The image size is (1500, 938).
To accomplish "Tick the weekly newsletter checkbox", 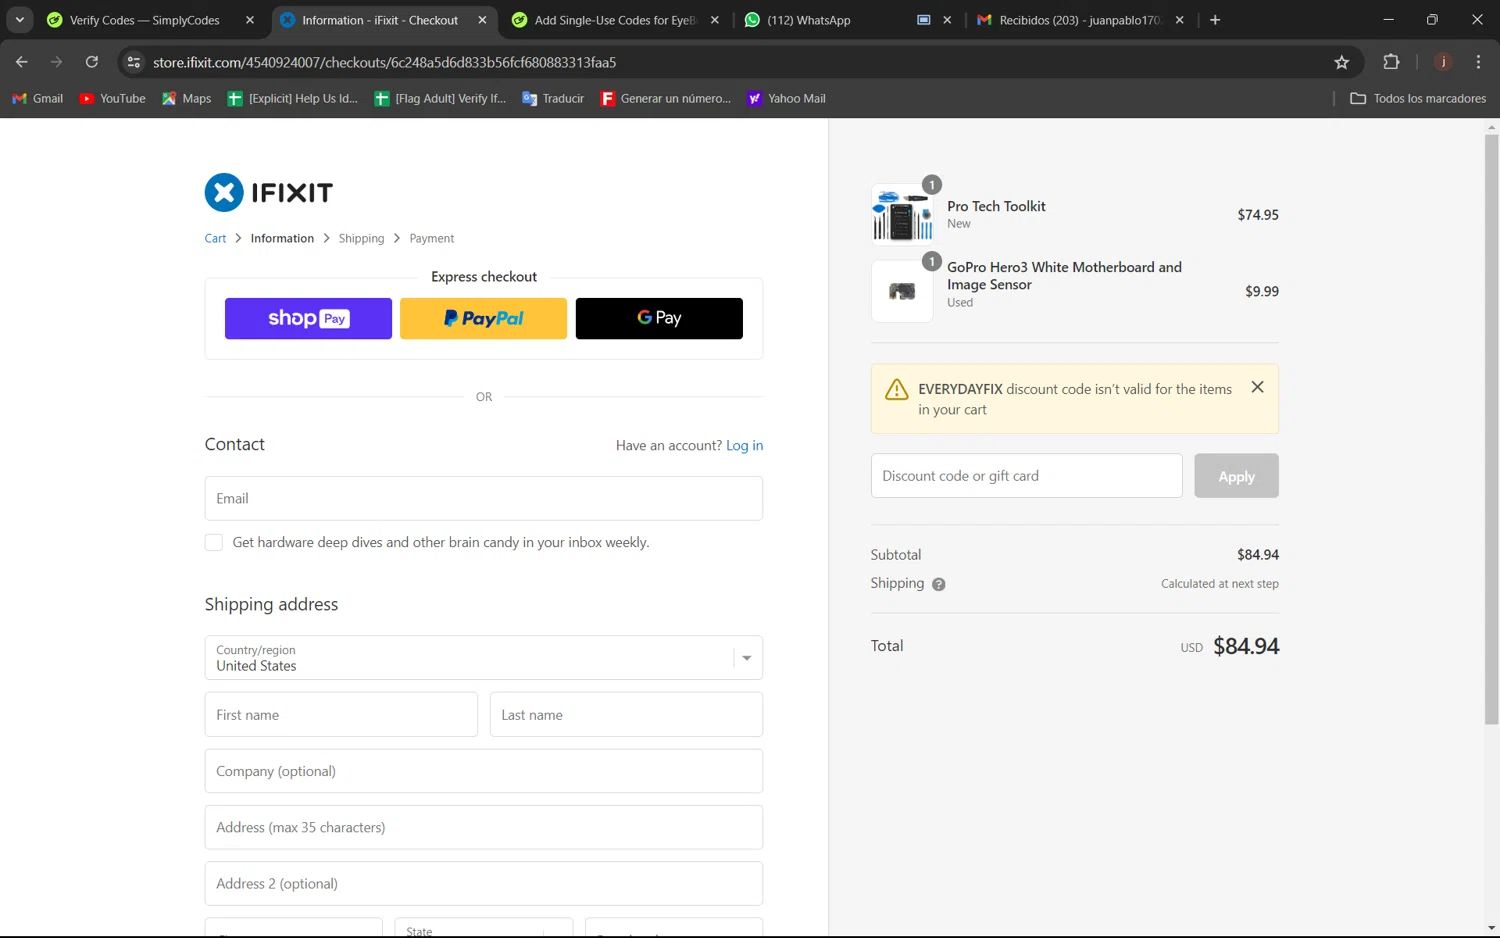I will (x=214, y=542).
